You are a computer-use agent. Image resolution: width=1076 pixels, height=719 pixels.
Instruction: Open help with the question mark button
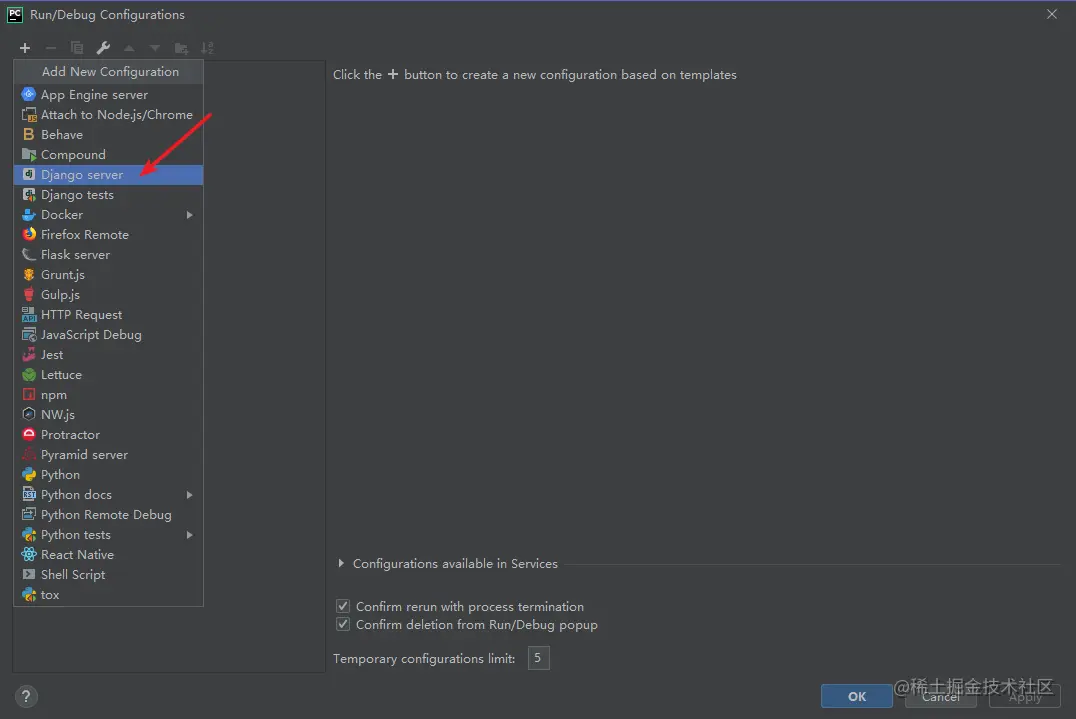pos(26,696)
